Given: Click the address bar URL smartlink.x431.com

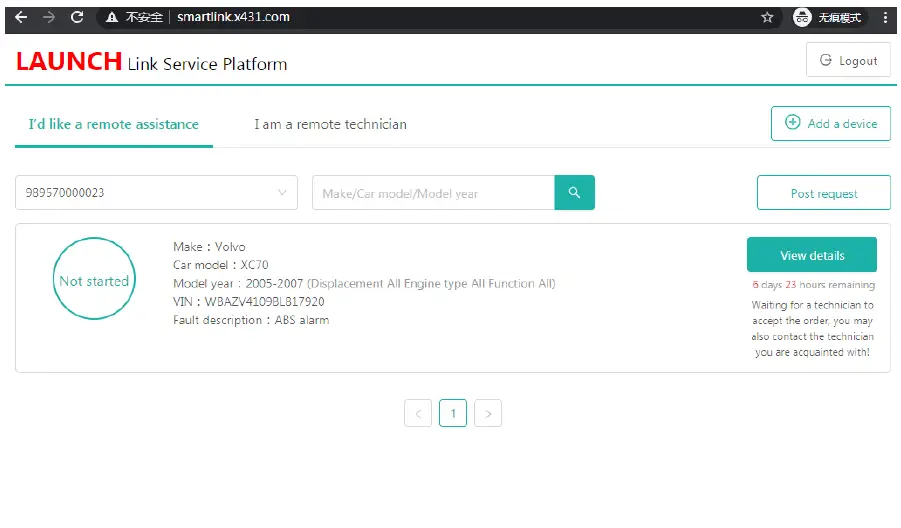Looking at the screenshot, I should 233,17.
